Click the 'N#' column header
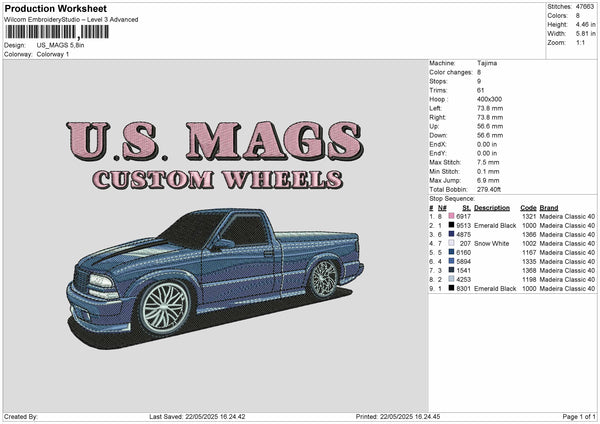This screenshot has height=424, width=600. click(442, 208)
